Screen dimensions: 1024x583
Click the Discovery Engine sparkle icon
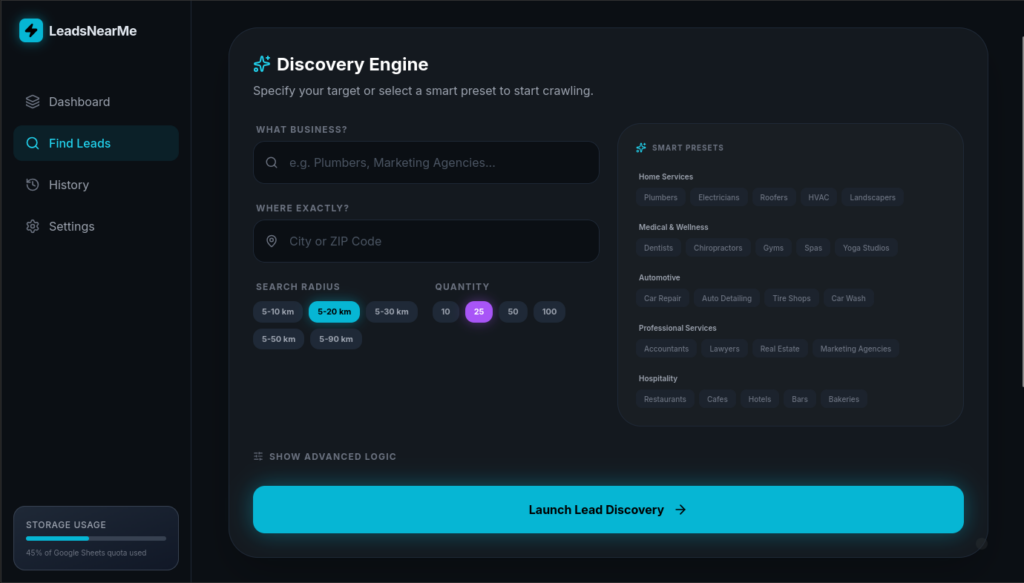(262, 64)
